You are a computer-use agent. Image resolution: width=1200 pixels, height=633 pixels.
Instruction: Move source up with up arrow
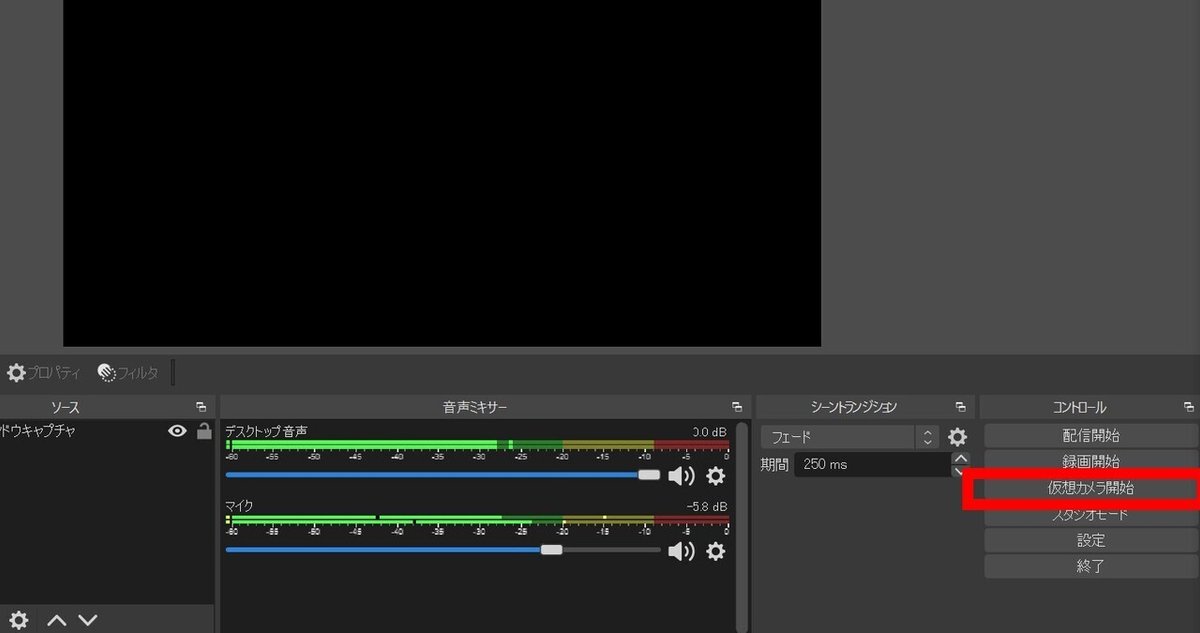coord(56,620)
